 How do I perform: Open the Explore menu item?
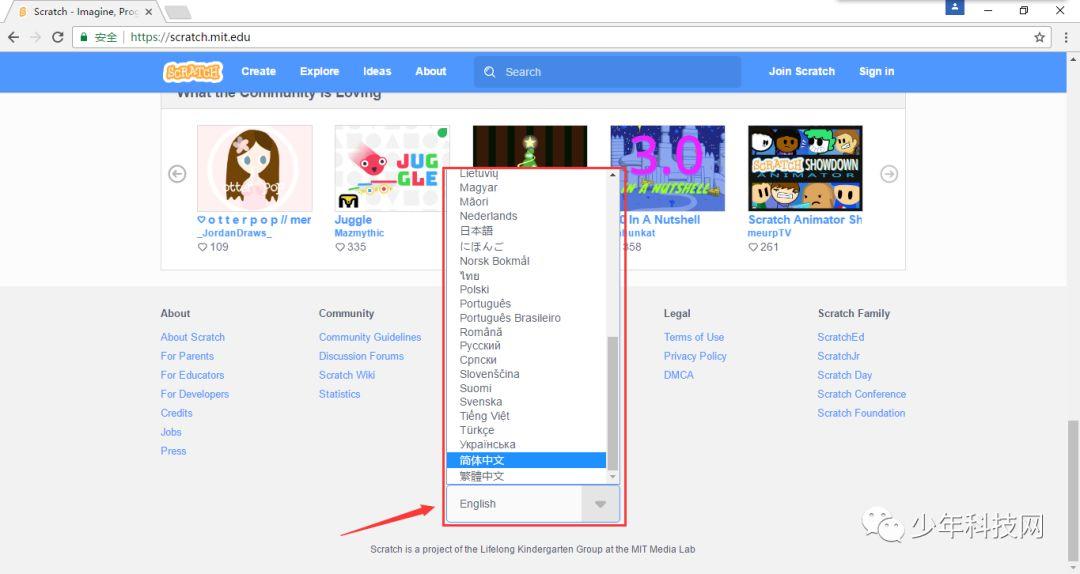coord(320,71)
